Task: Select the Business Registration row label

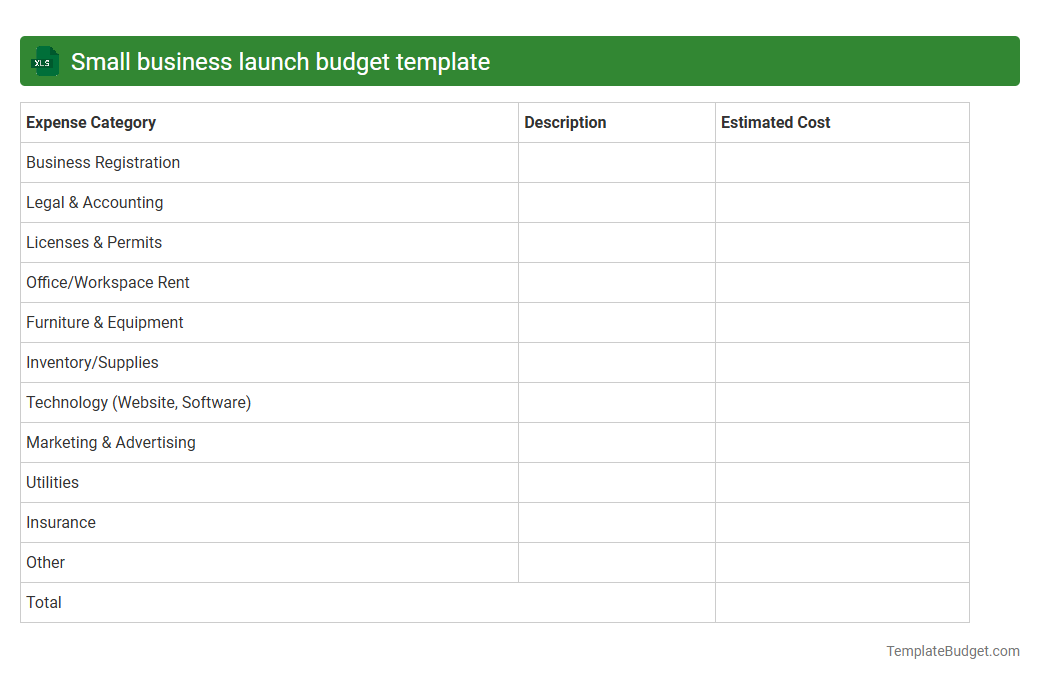Action: click(102, 162)
